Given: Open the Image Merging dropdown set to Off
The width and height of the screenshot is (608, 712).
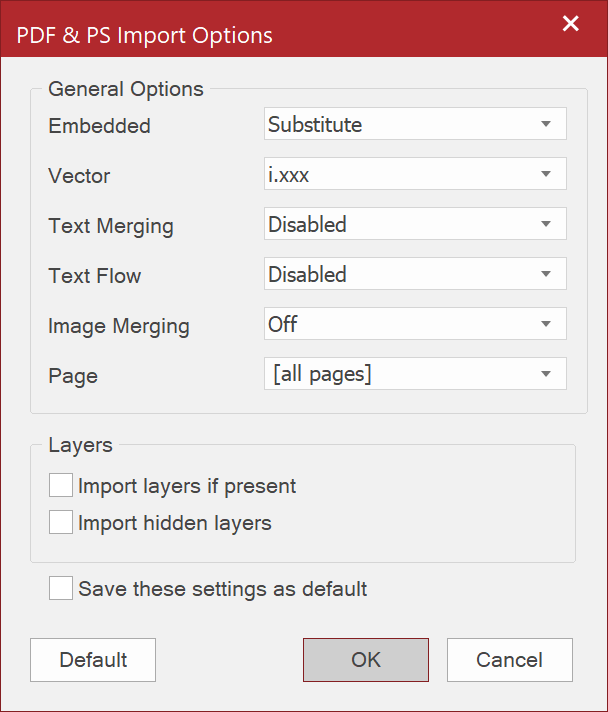Looking at the screenshot, I should 415,324.
